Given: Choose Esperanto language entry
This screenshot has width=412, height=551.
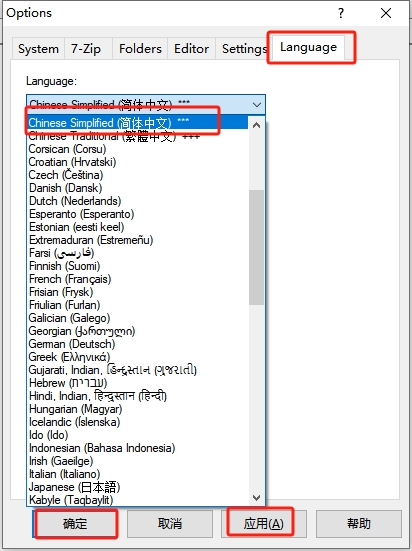Looking at the screenshot, I should (x=138, y=214).
